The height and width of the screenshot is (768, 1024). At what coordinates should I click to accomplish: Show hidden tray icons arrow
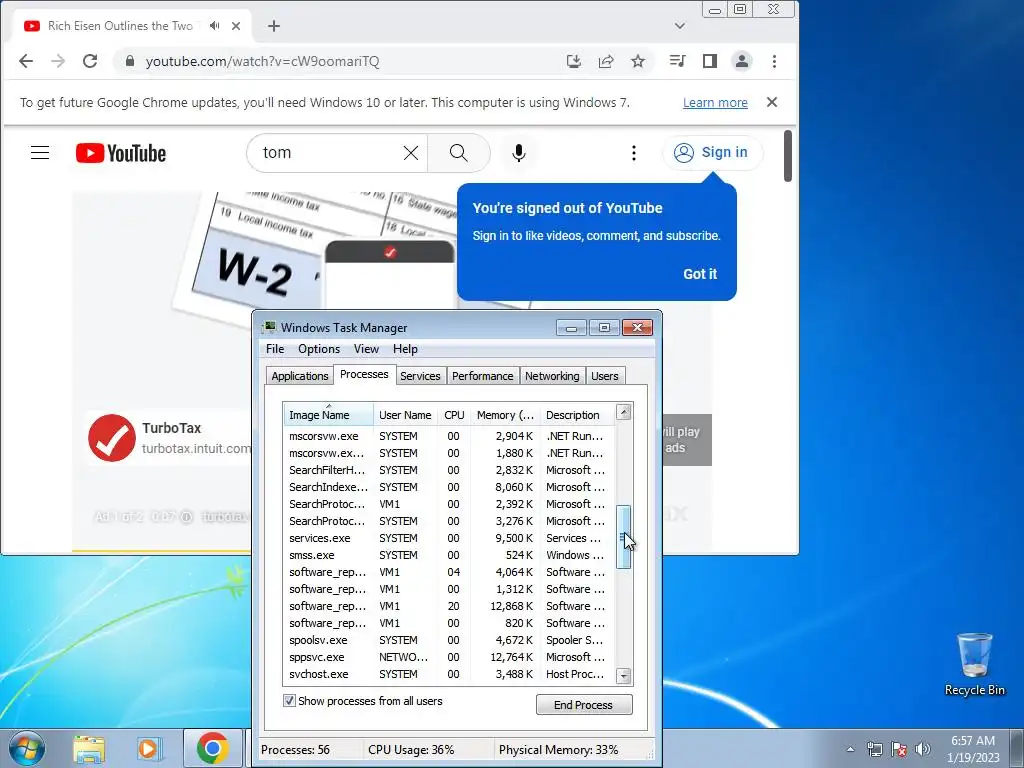point(850,749)
